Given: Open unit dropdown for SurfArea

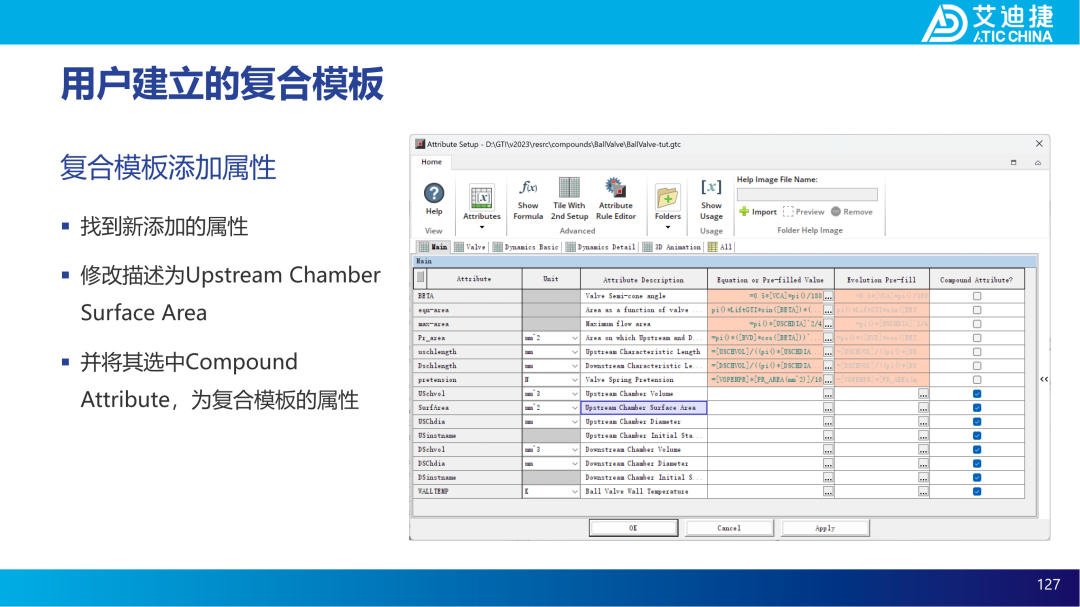Looking at the screenshot, I should [x=574, y=408].
